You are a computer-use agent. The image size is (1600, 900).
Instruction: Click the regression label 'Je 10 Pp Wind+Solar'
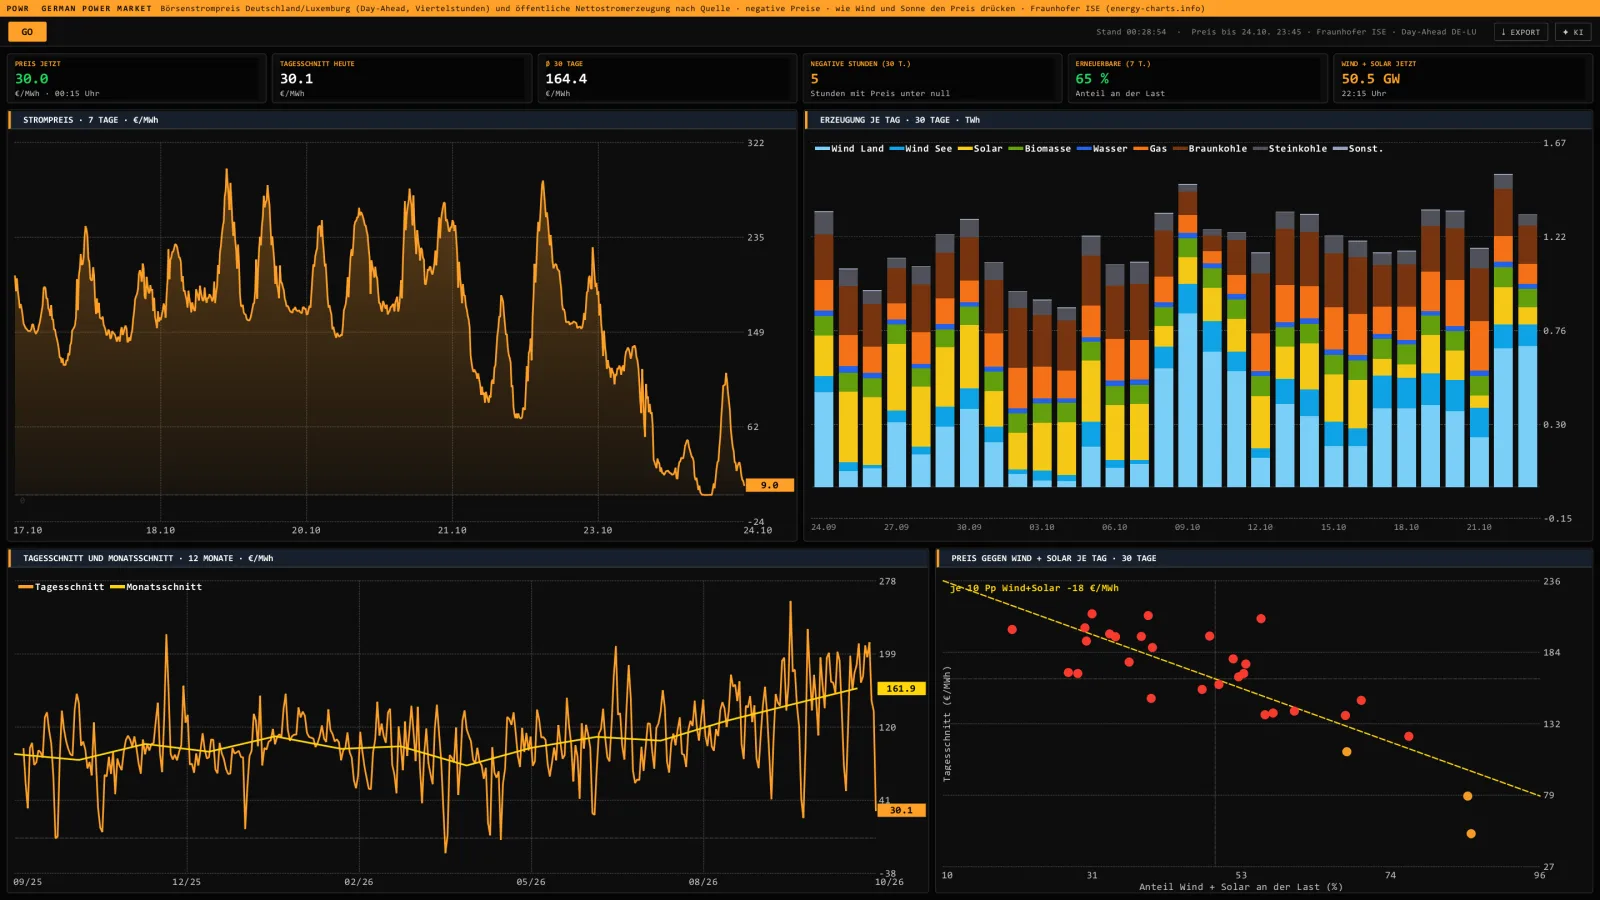pos(1034,588)
